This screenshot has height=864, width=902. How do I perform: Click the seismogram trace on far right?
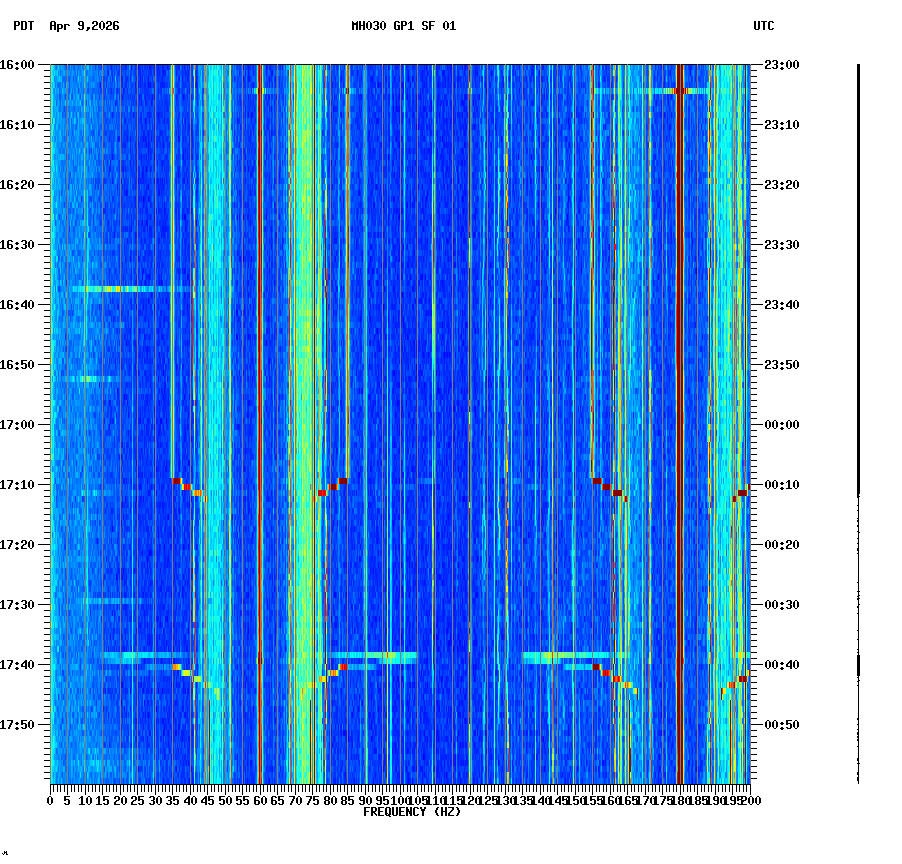(858, 400)
